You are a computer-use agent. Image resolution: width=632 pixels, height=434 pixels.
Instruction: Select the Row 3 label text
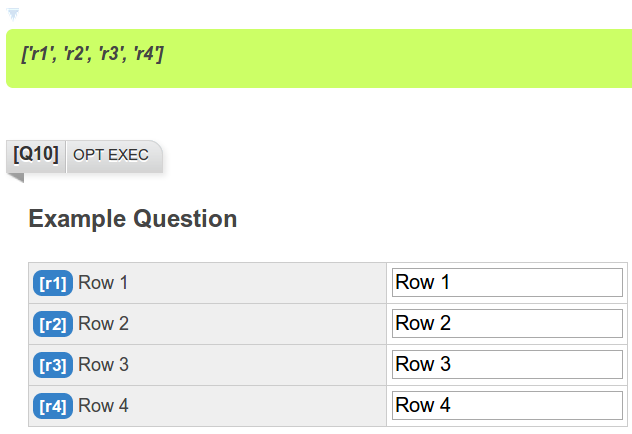point(104,365)
